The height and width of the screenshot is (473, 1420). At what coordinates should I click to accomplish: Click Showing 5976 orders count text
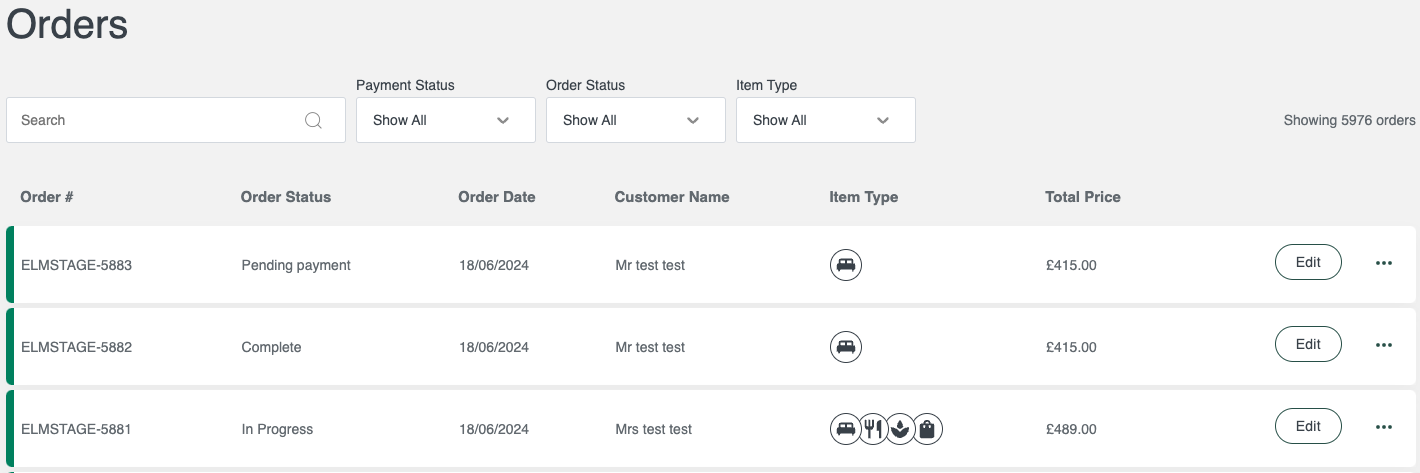coord(1350,120)
